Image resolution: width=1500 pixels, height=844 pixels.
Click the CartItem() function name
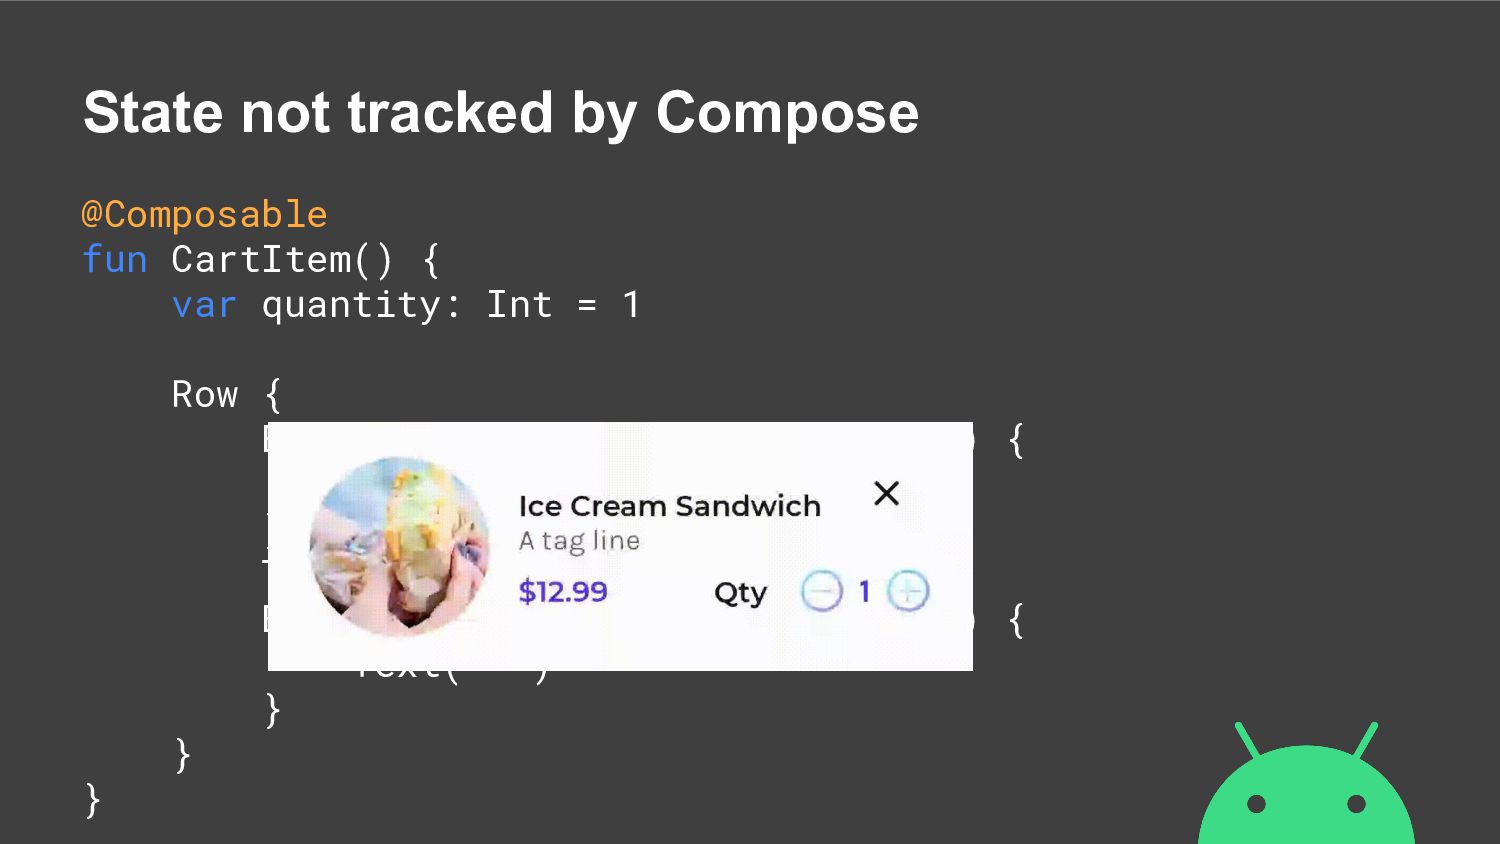(x=283, y=259)
